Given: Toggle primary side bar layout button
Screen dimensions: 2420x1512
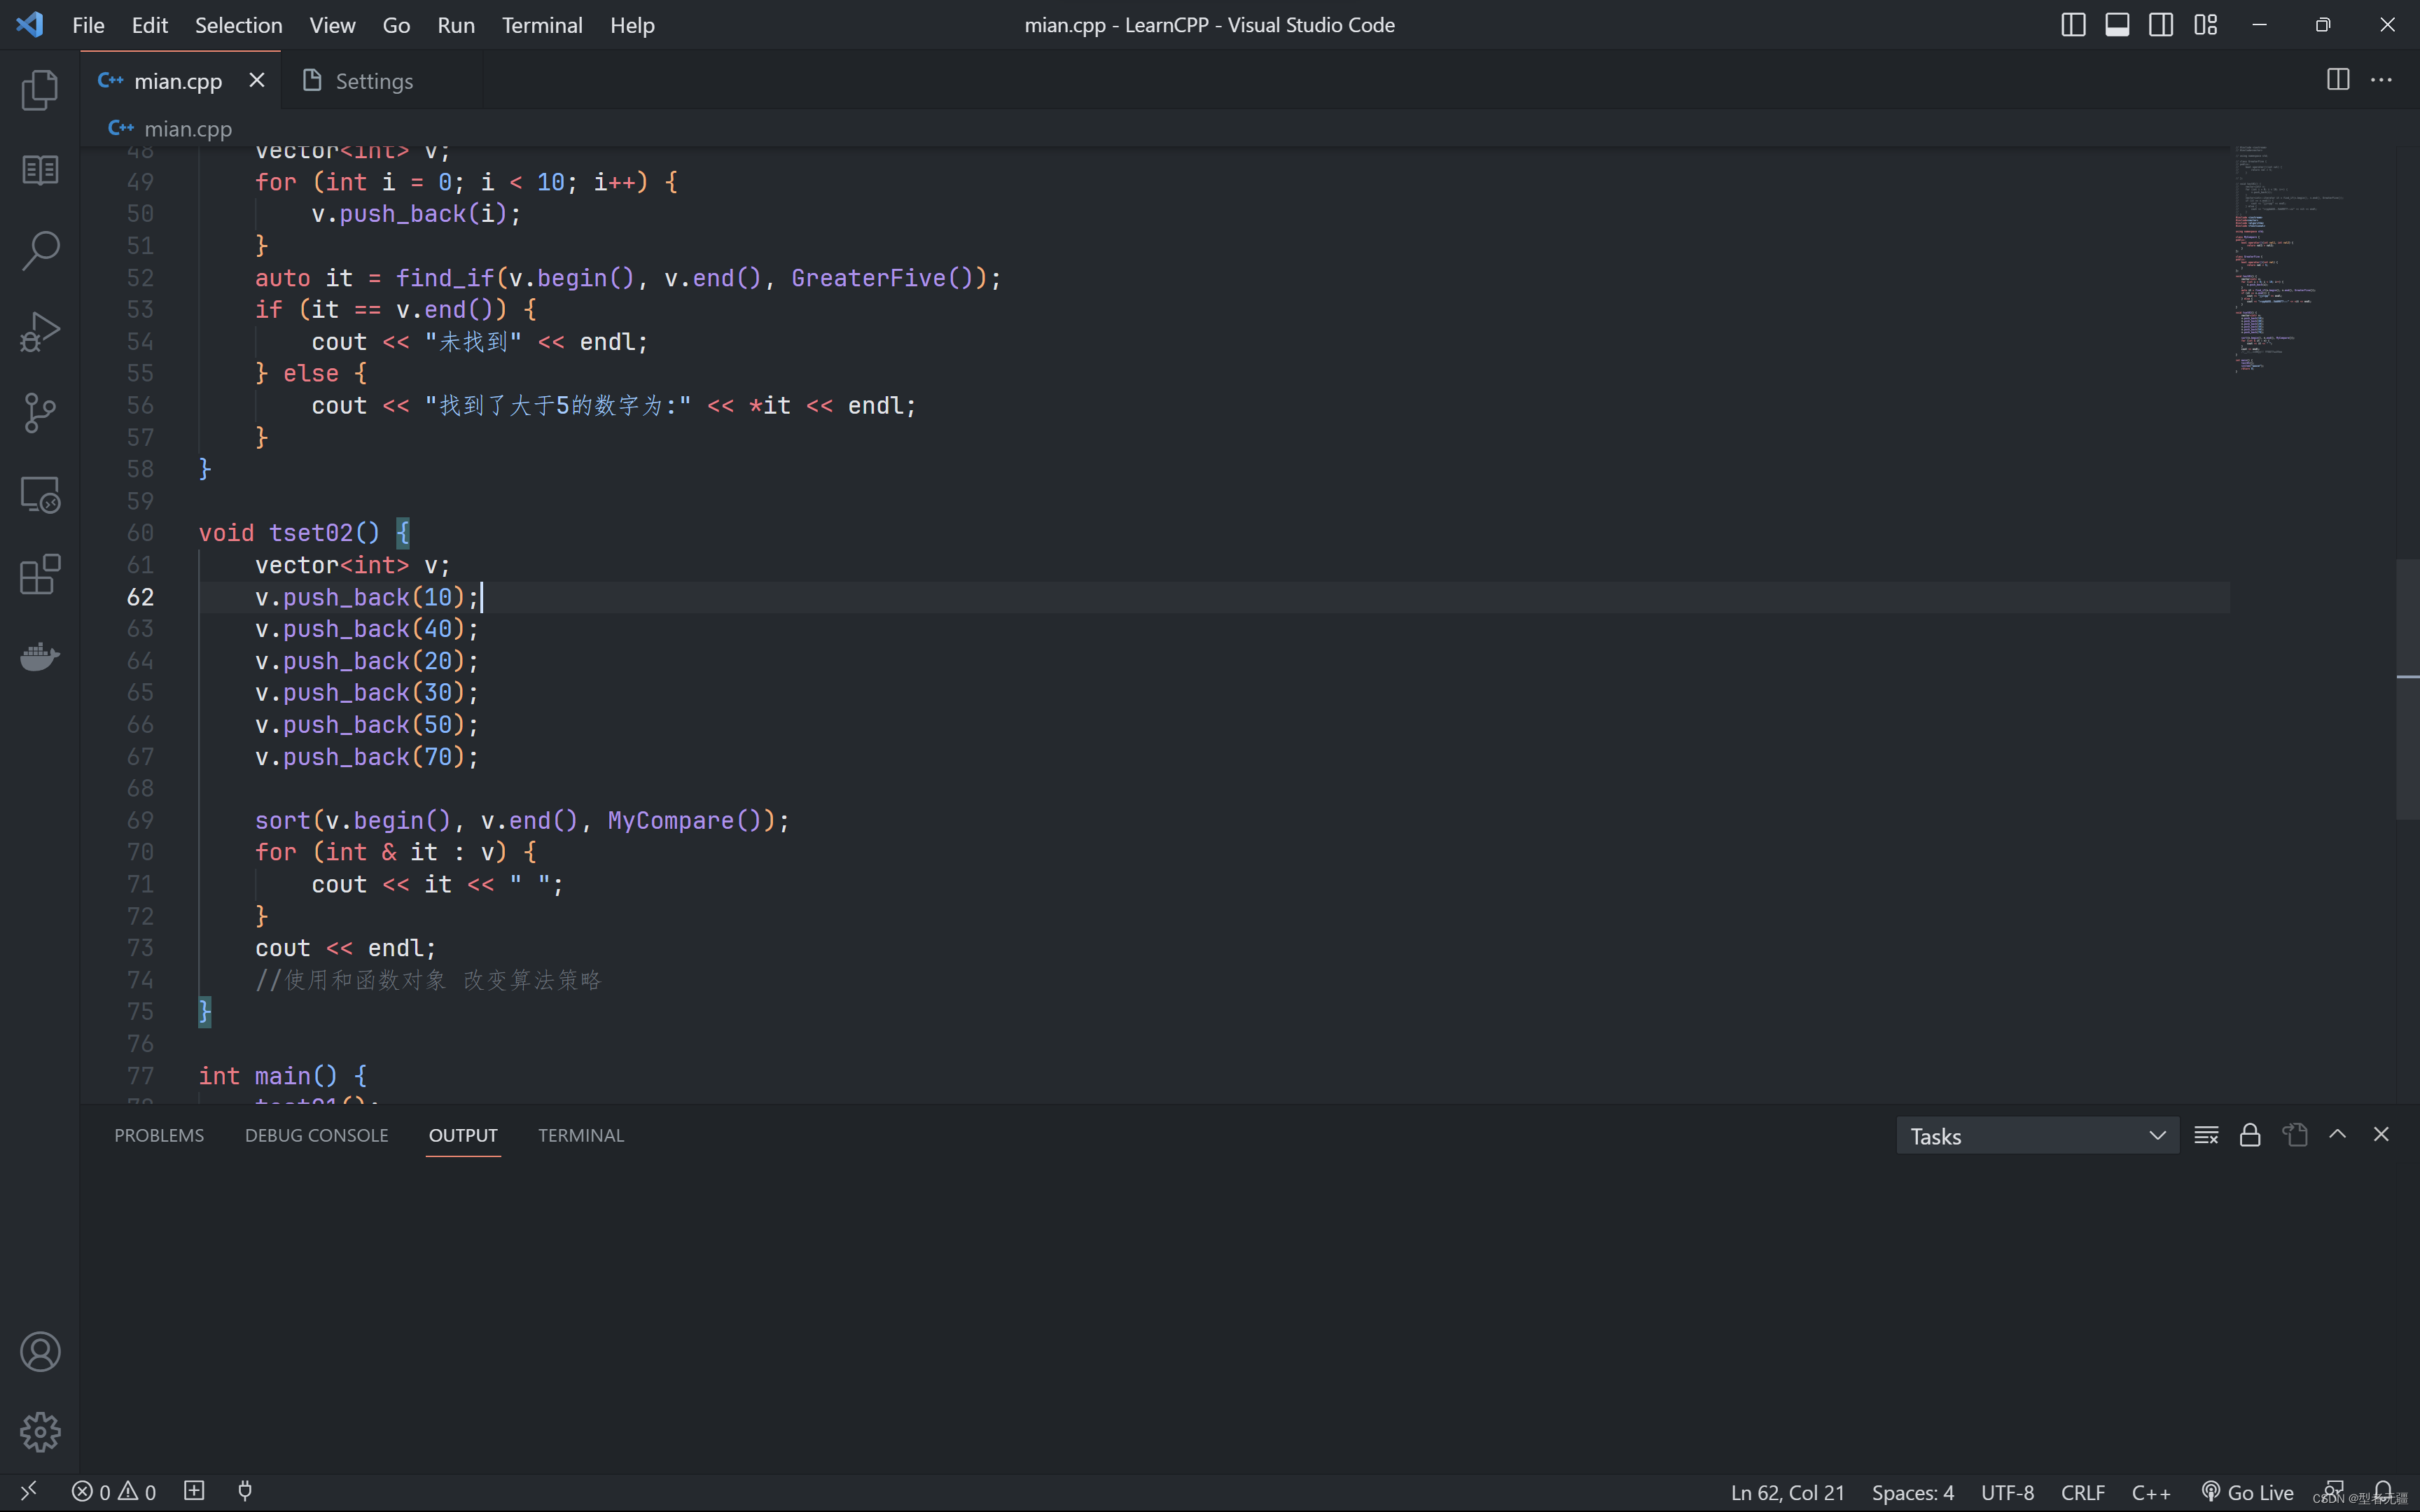Looking at the screenshot, I should point(2073,25).
